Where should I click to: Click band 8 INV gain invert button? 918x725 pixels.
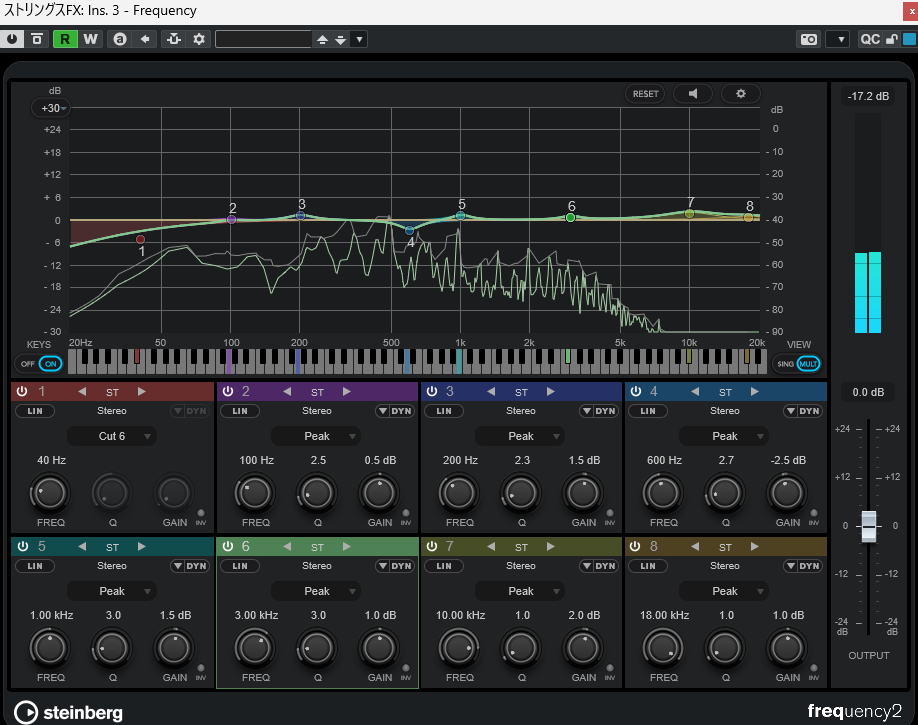[813, 669]
